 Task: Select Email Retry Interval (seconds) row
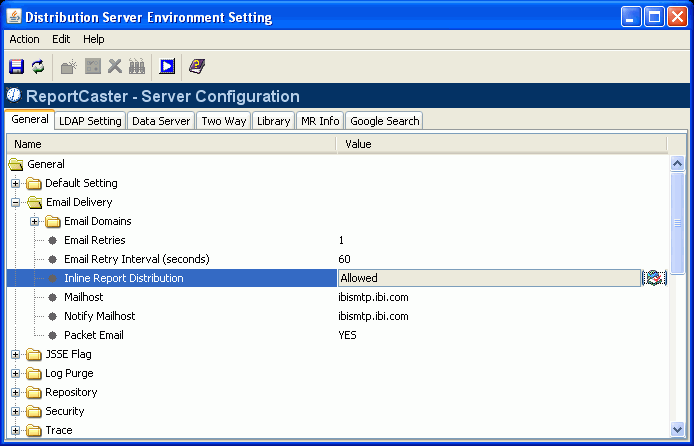pos(337,259)
